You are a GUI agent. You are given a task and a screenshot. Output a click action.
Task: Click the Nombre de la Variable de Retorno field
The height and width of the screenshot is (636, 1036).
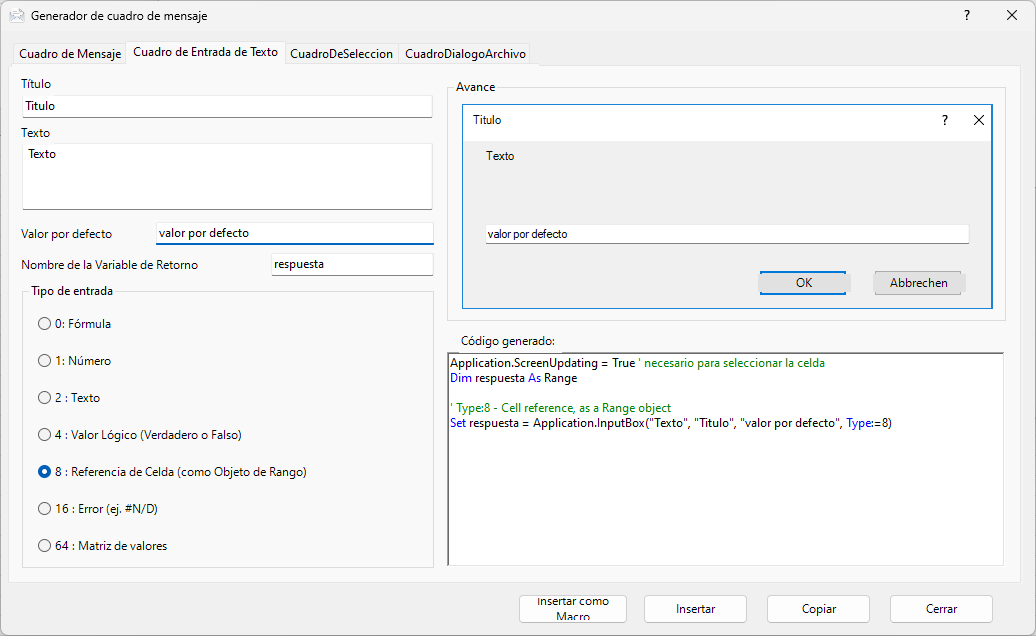tap(352, 264)
